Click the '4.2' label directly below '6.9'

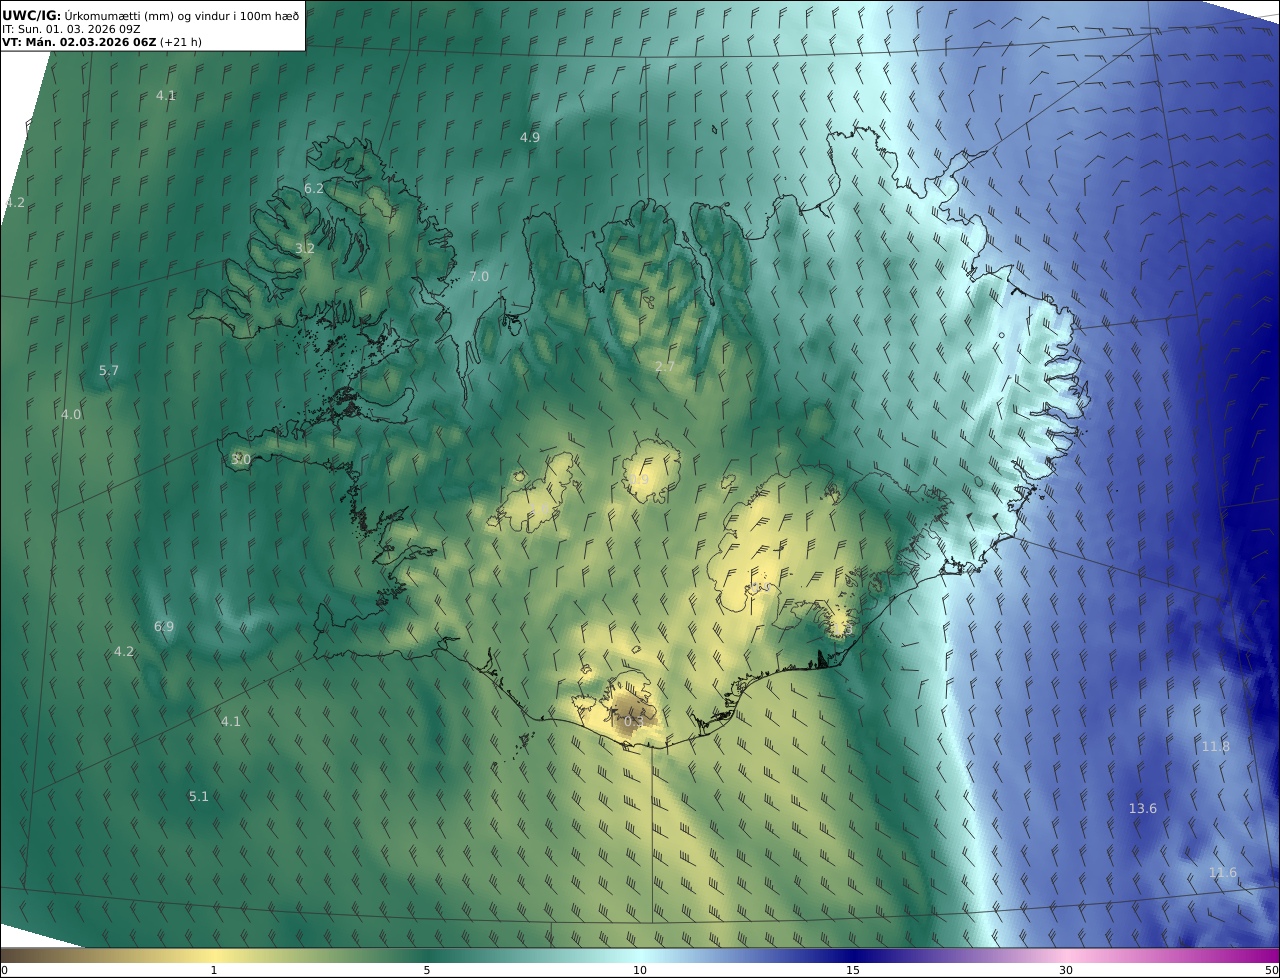click(x=124, y=651)
